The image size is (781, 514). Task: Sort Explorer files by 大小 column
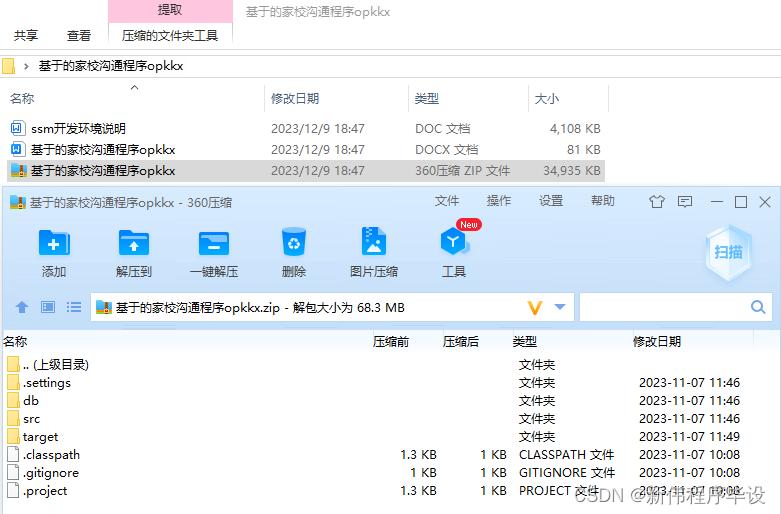547,99
